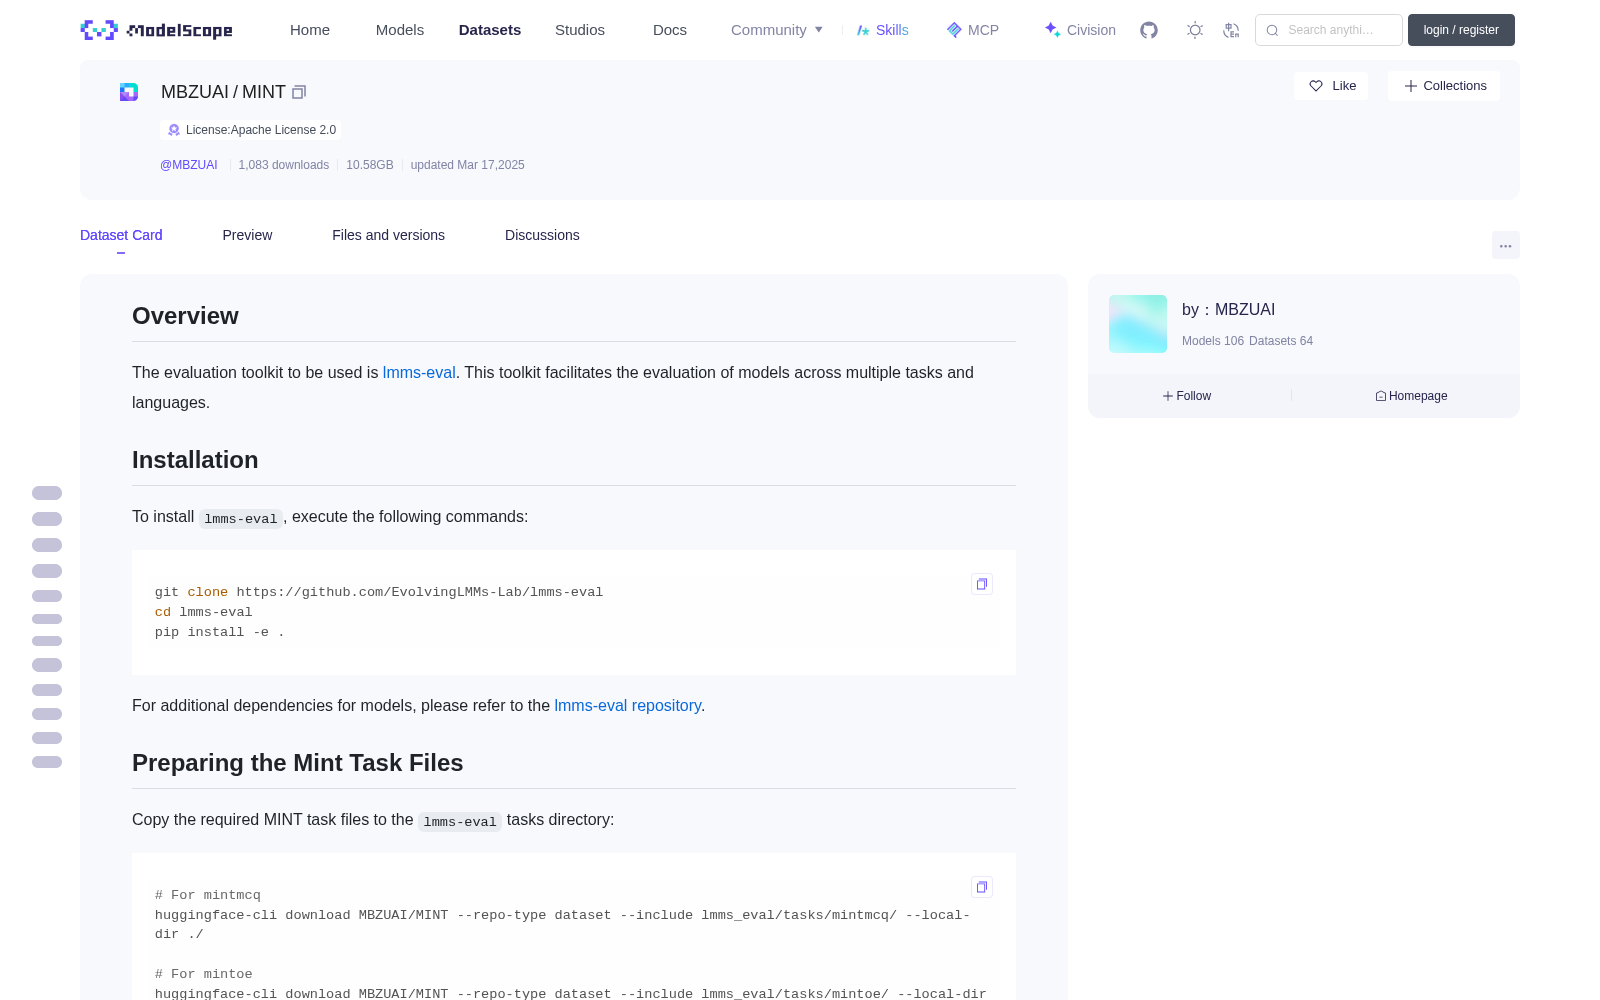1600x1000 pixels.
Task: Open the lmms-eval repository link
Action: (627, 706)
